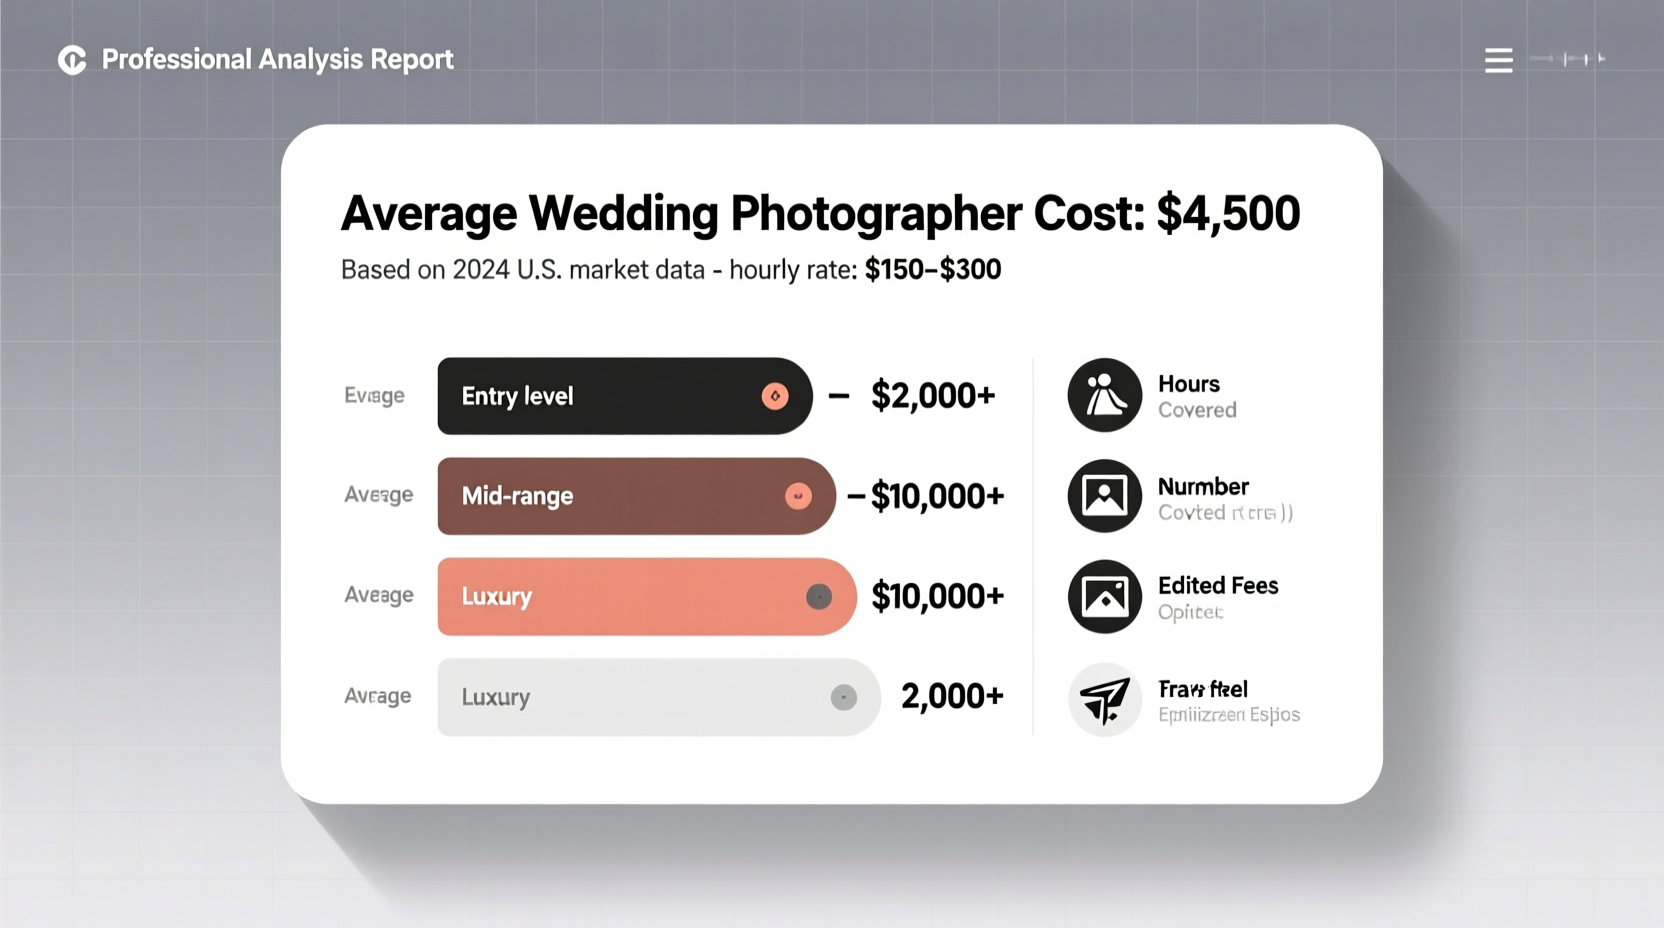The height and width of the screenshot is (928, 1664).
Task: Select the Hours Covered bride icon
Action: pos(1103,395)
